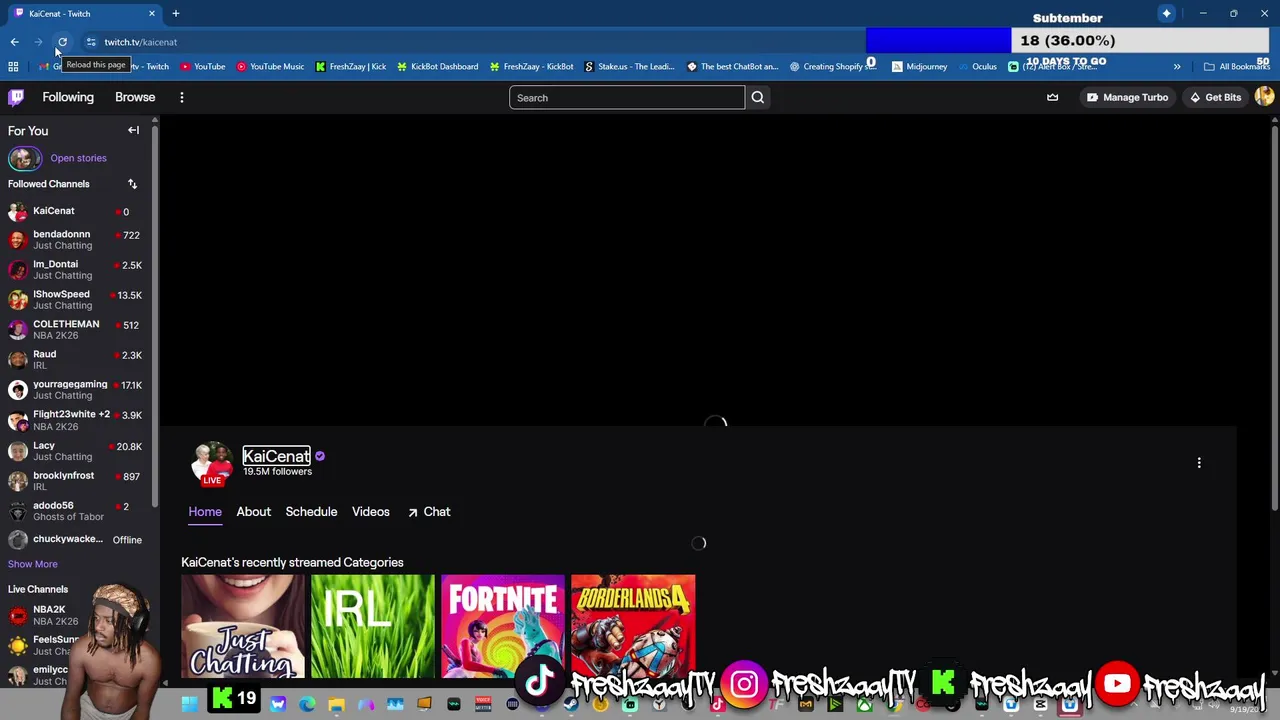Open the Gemini sparkle icon in title bar
Viewport: 1280px width, 720px height.
(1166, 13)
